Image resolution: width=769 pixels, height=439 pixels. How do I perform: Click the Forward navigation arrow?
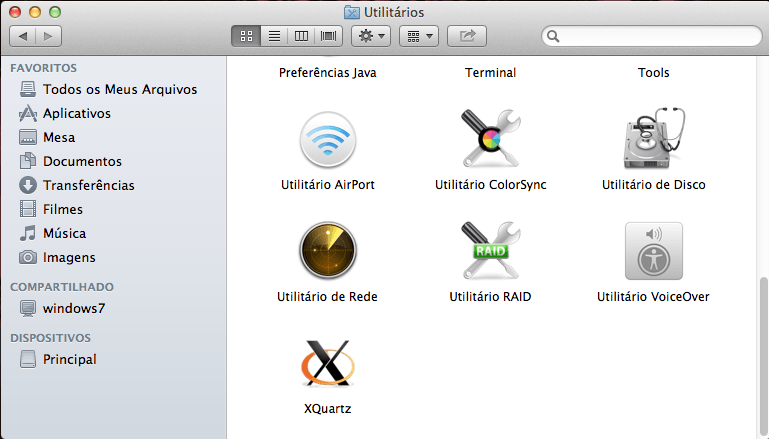[48, 36]
